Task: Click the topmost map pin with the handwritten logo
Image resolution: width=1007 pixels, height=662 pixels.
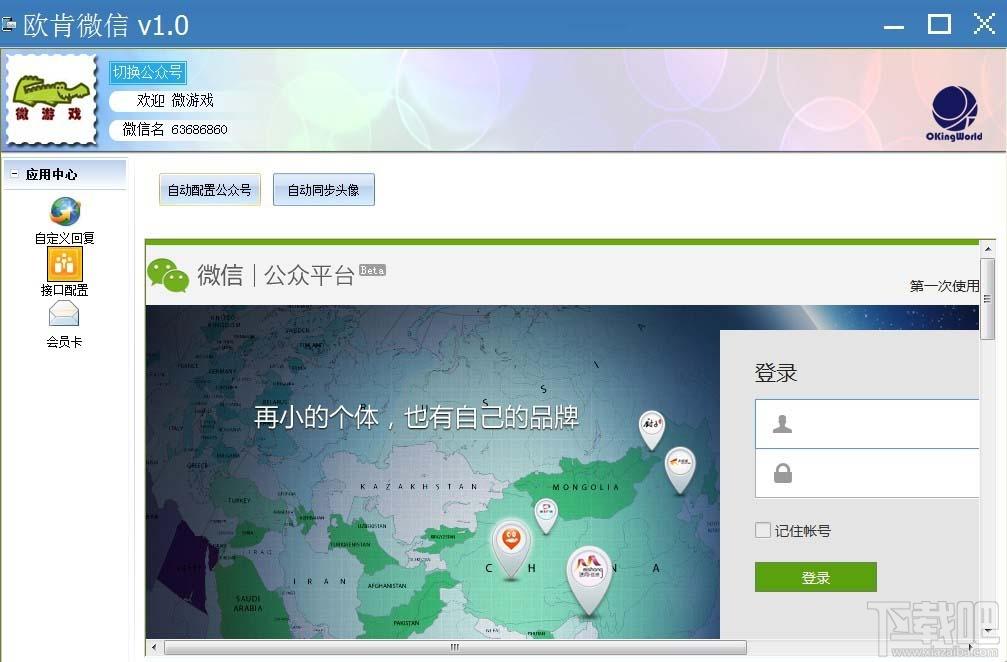Action: click(x=651, y=430)
